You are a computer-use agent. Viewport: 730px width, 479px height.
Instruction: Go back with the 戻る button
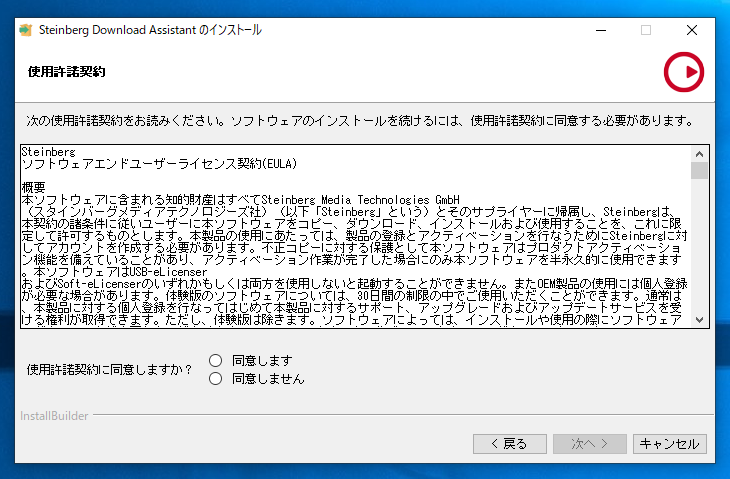point(510,444)
